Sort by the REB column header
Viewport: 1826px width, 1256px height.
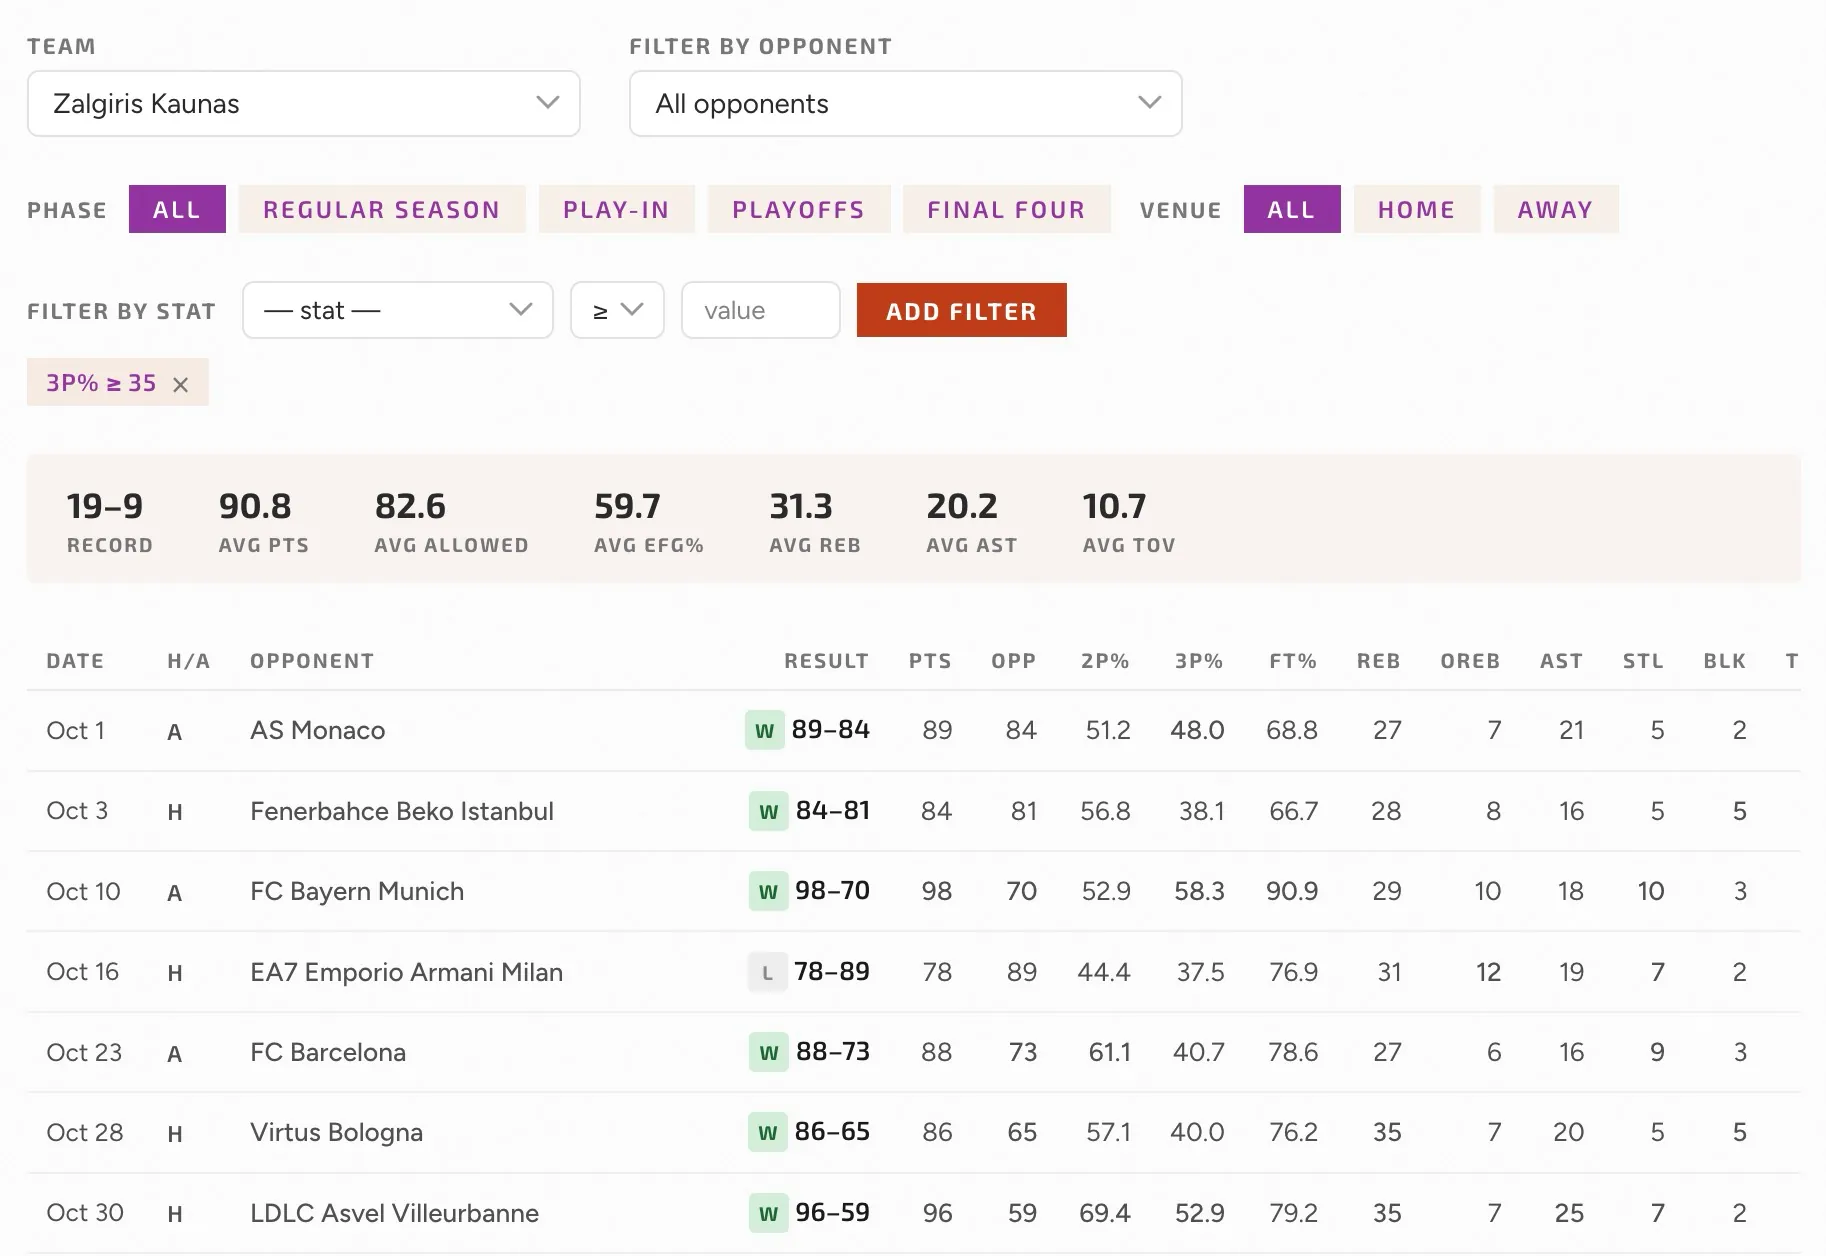(x=1378, y=661)
